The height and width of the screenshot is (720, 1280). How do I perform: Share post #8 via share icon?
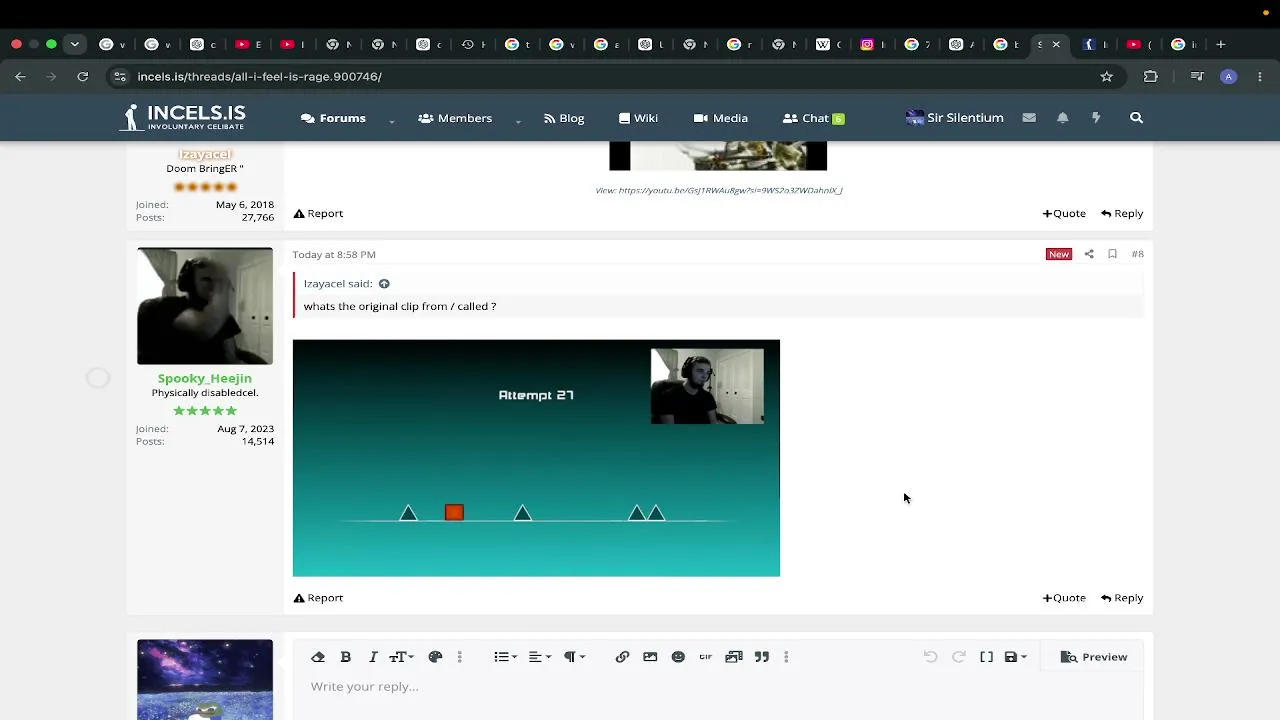(x=1089, y=254)
